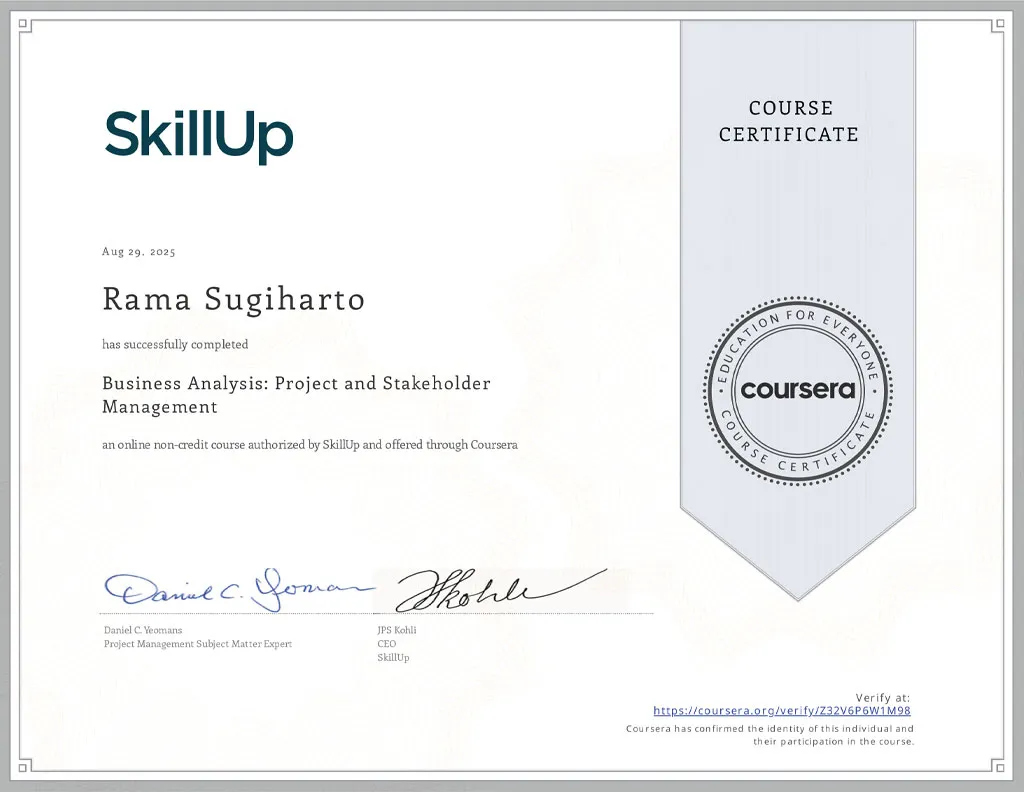This screenshot has width=1024, height=792.
Task: Click the bottom-left corner border ornament
Action: click(x=26, y=766)
